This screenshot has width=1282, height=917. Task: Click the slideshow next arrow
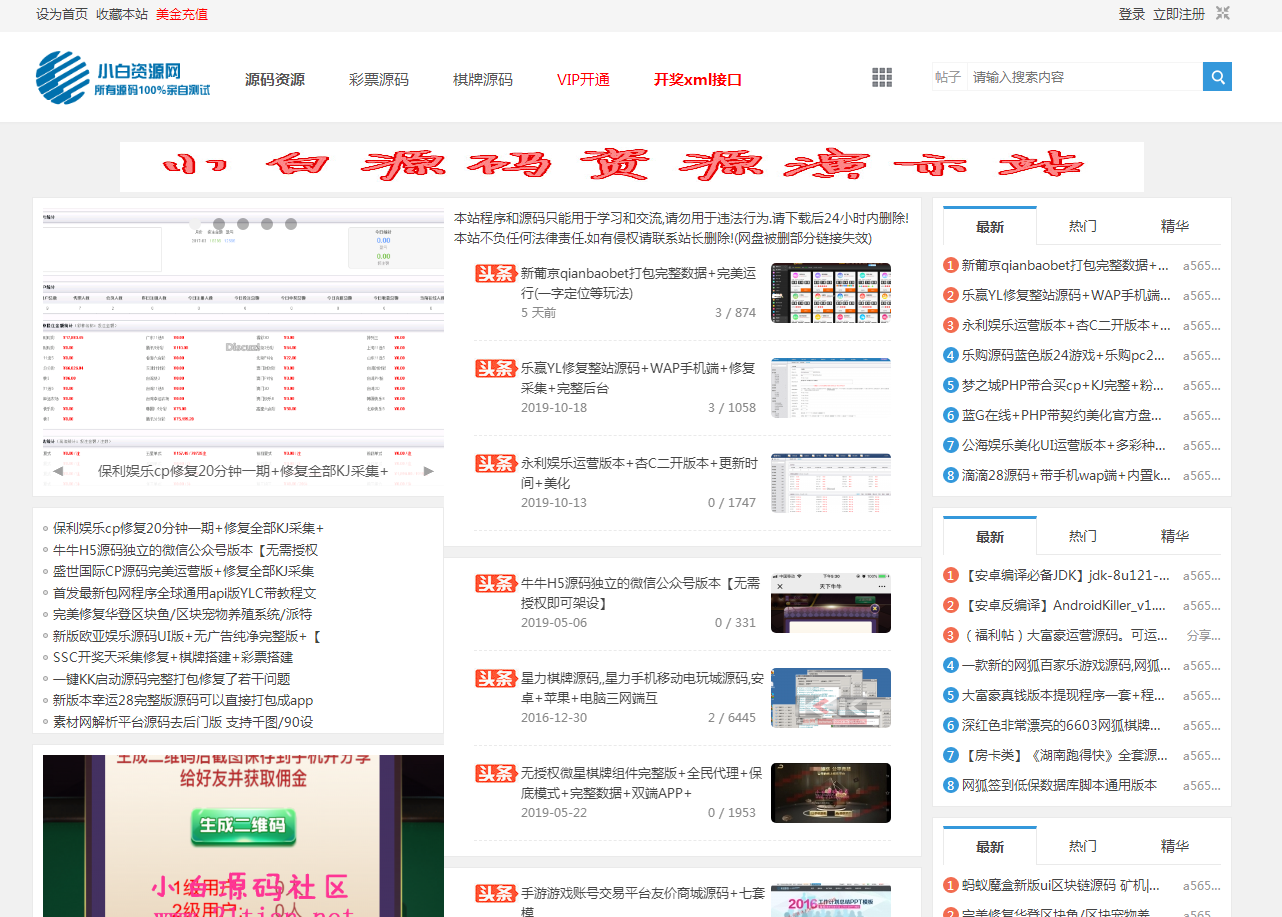pos(429,471)
